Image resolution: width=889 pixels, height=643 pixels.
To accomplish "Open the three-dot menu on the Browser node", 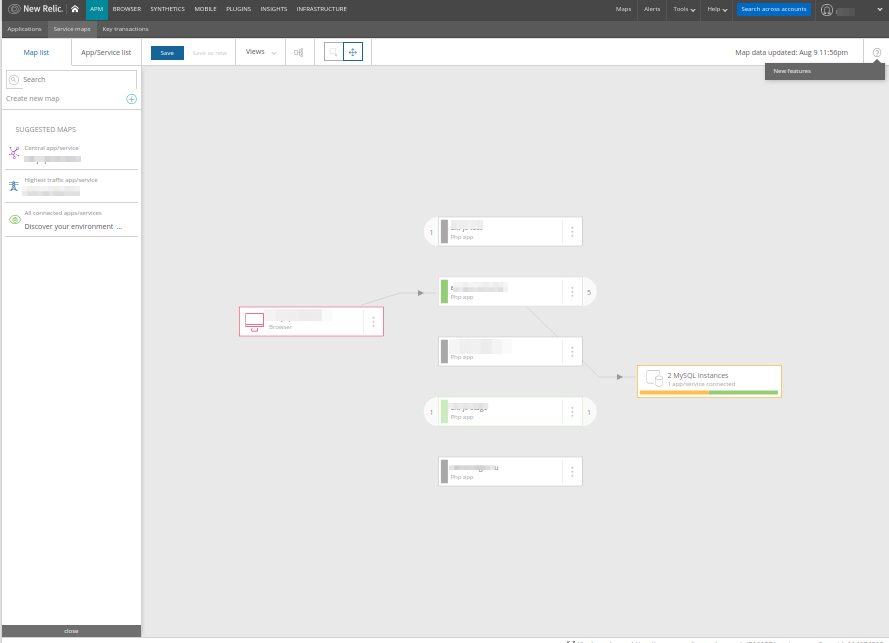I will point(372,321).
